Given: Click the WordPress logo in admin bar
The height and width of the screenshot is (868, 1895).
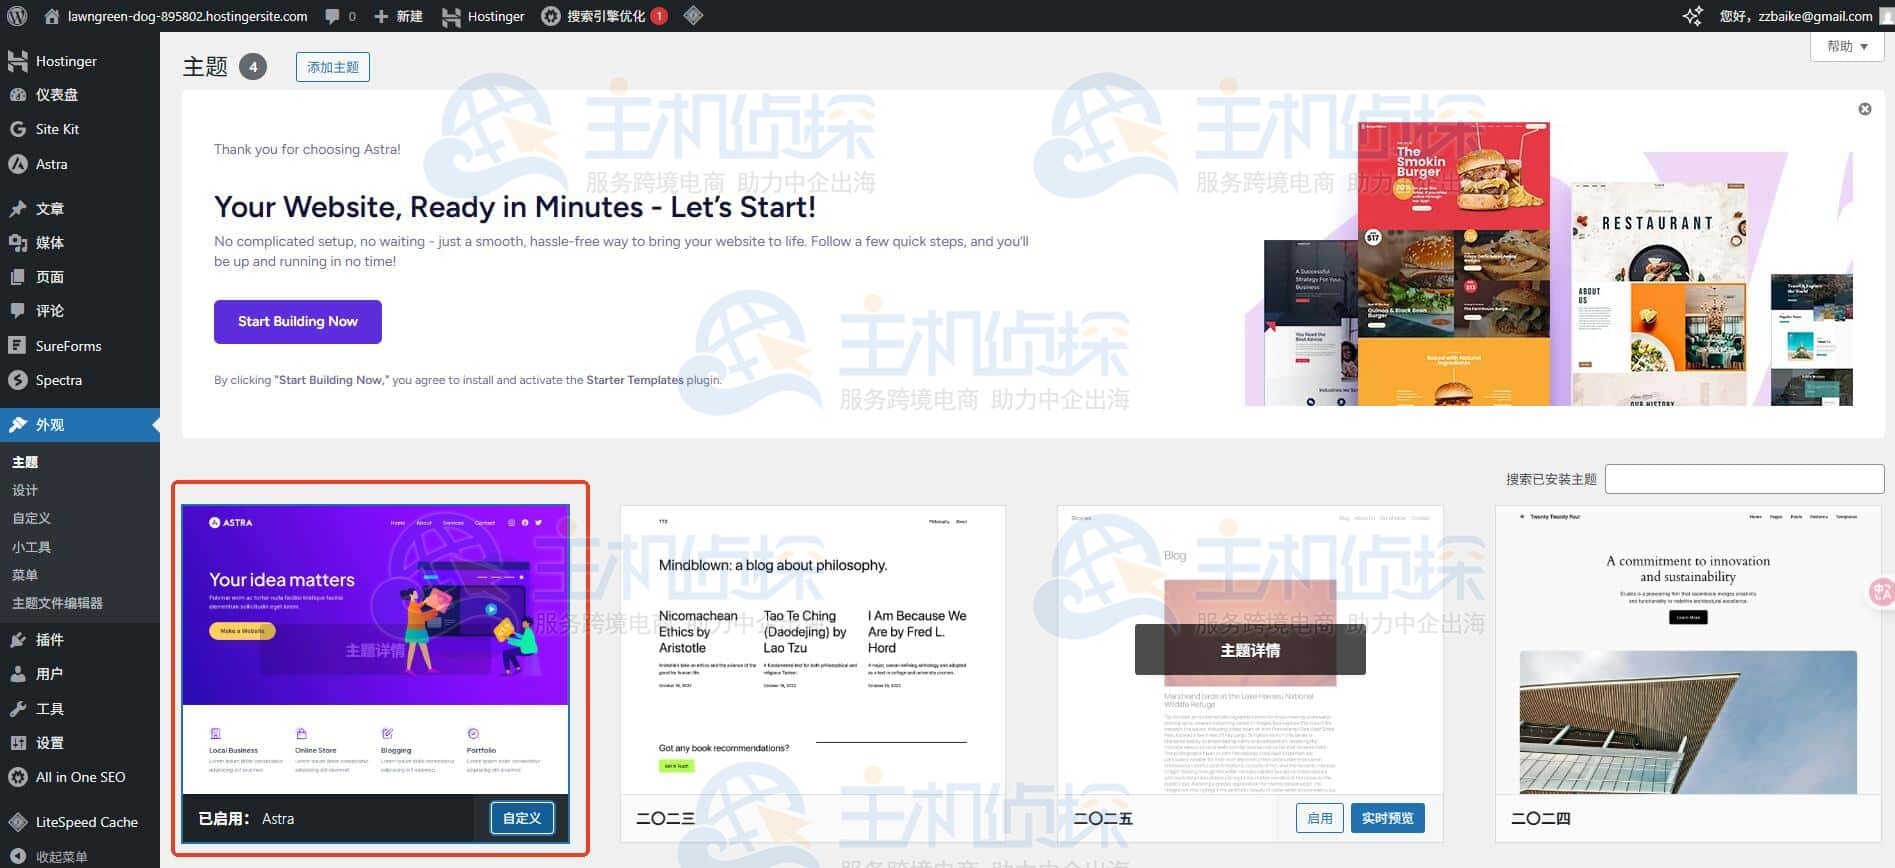Looking at the screenshot, I should point(16,16).
